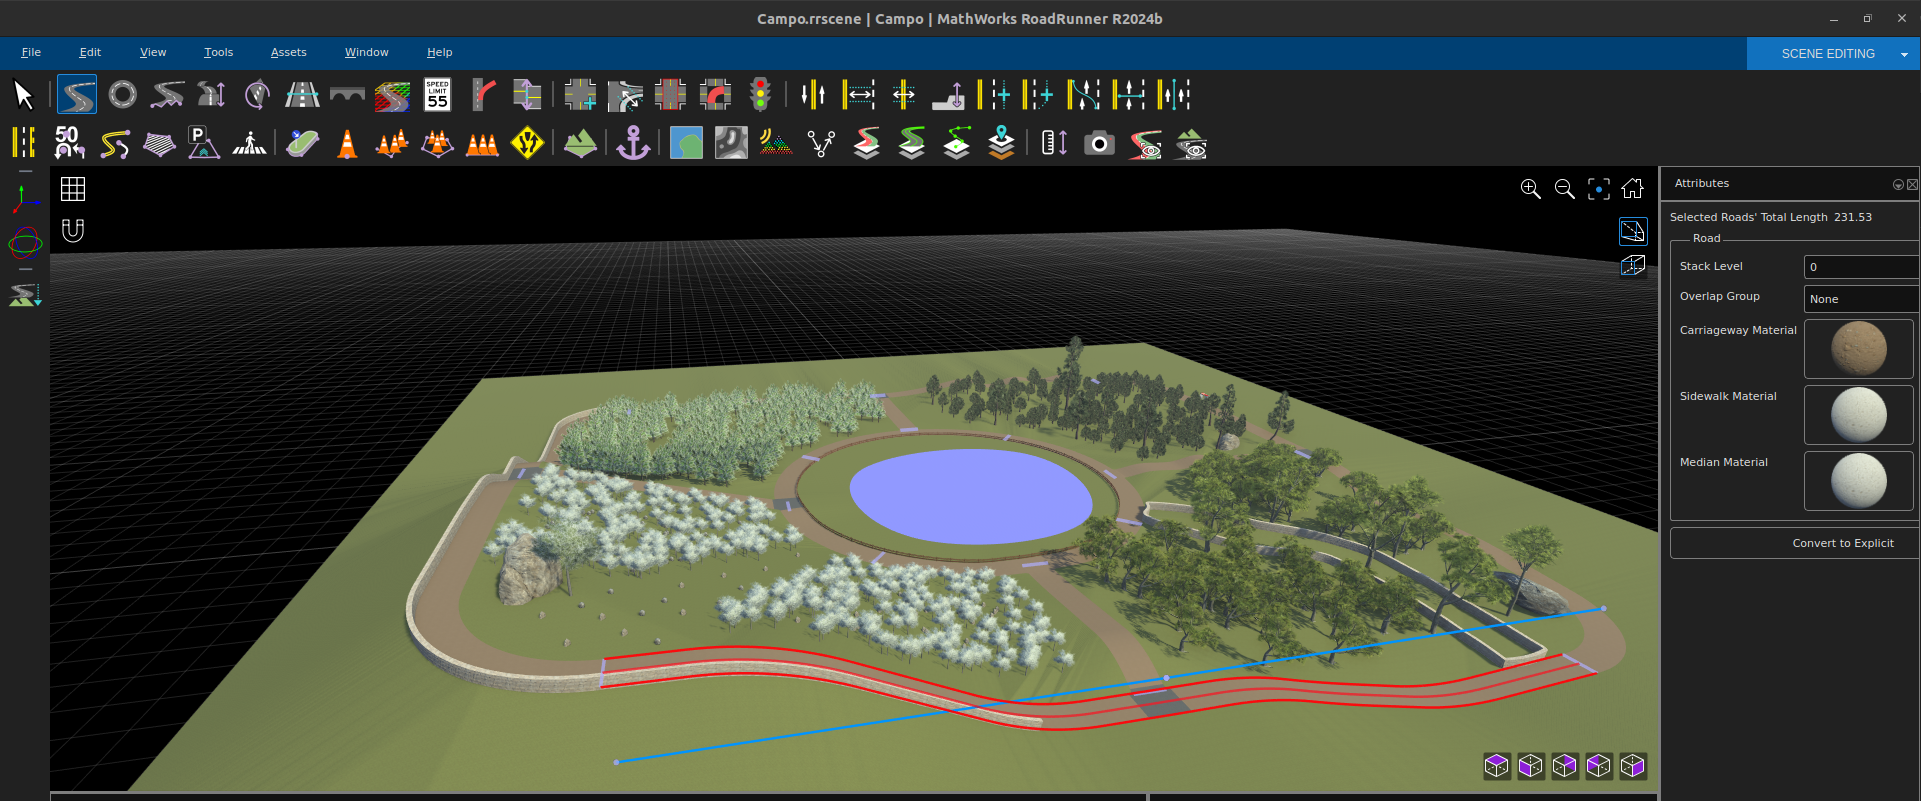The width and height of the screenshot is (1921, 801).
Task: Open the Assets menu
Action: point(288,52)
